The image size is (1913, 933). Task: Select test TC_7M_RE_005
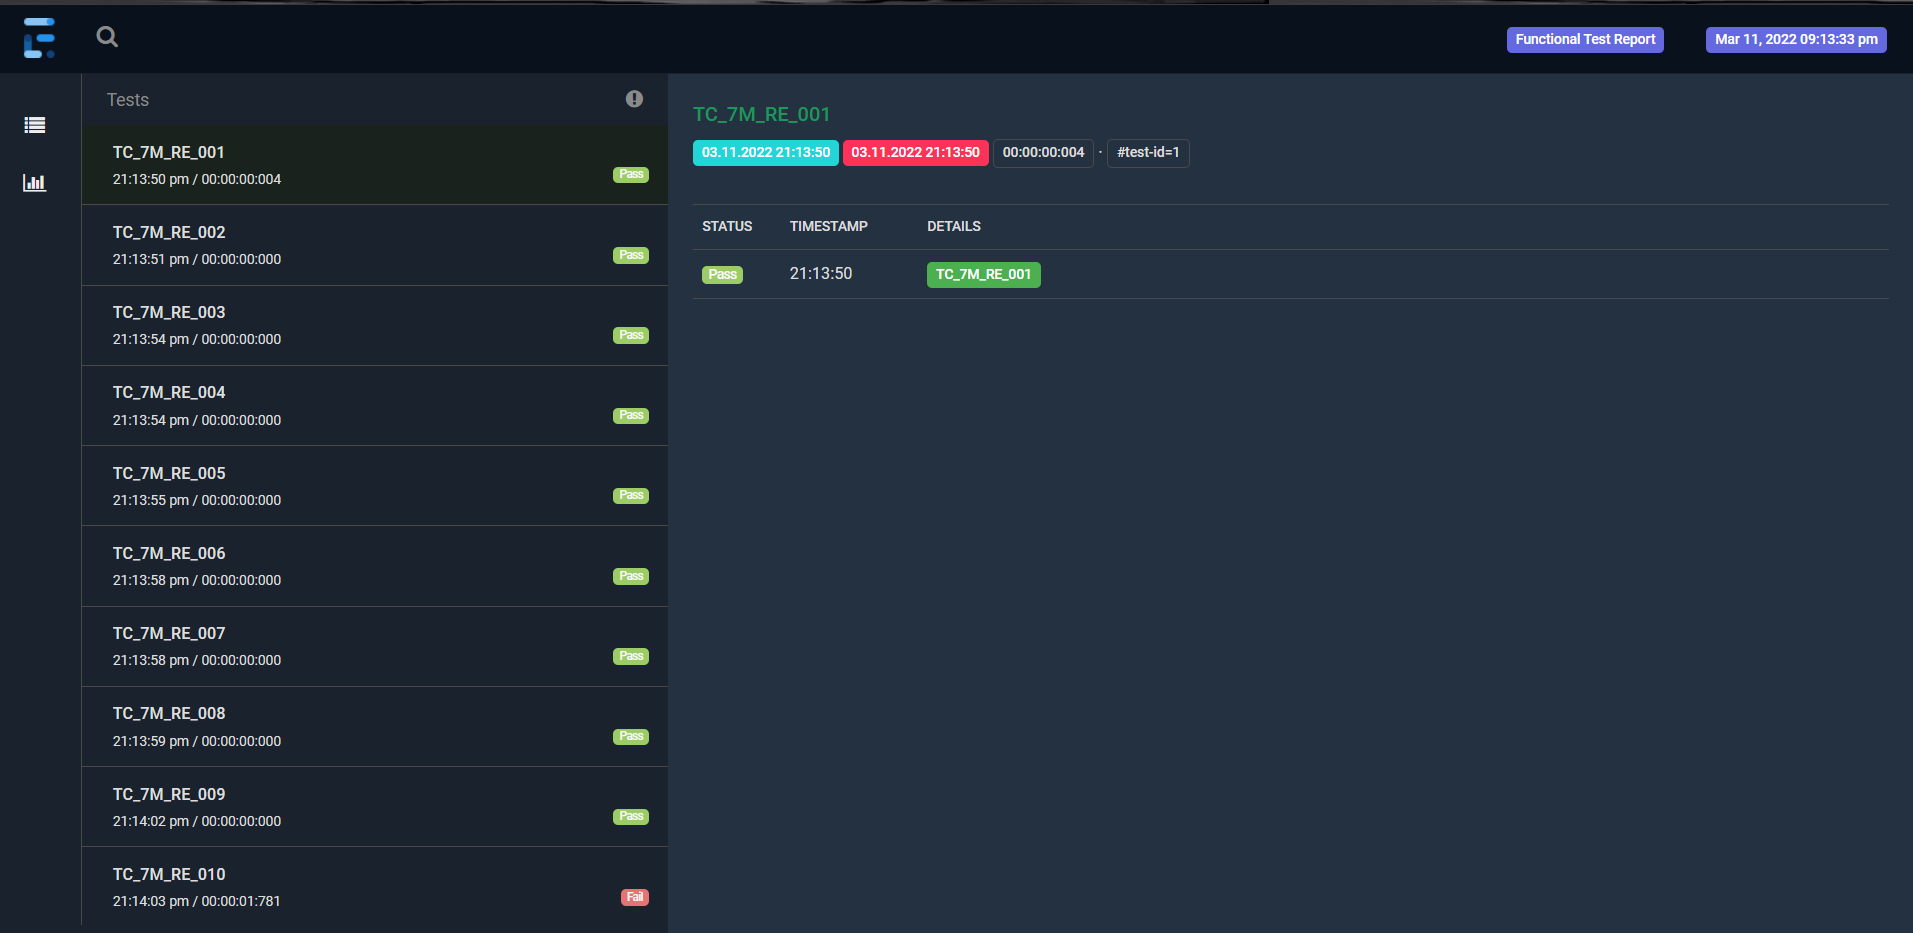(x=375, y=486)
